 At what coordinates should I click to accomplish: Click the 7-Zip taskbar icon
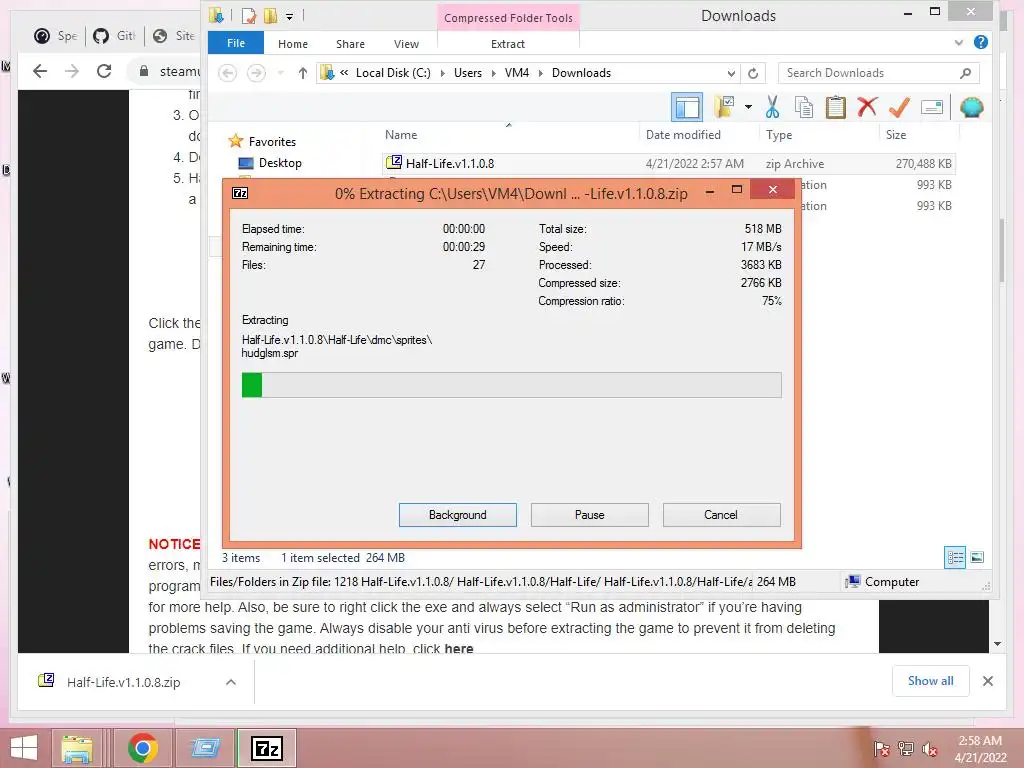coord(267,748)
